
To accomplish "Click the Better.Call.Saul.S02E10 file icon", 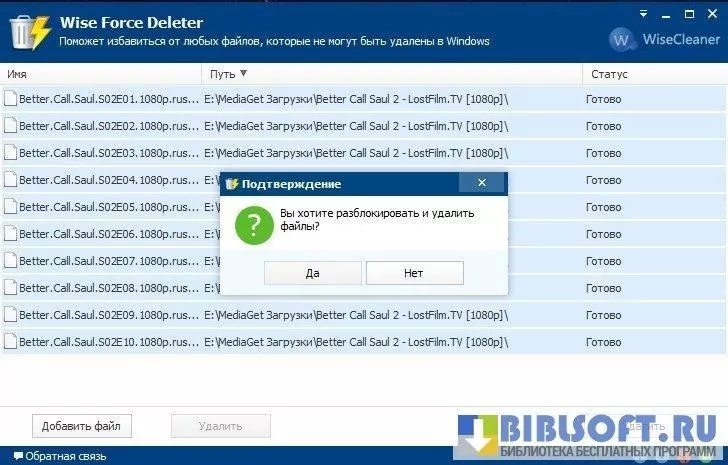I will 11,341.
